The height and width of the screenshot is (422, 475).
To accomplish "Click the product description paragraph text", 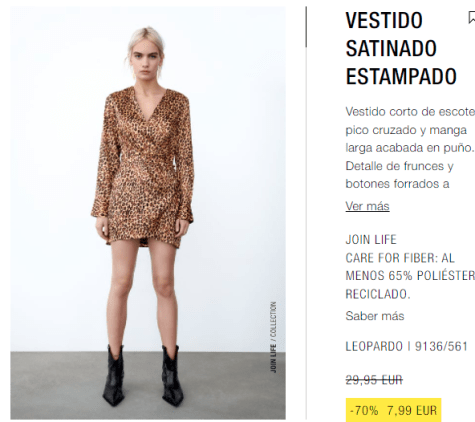I will click(410, 148).
